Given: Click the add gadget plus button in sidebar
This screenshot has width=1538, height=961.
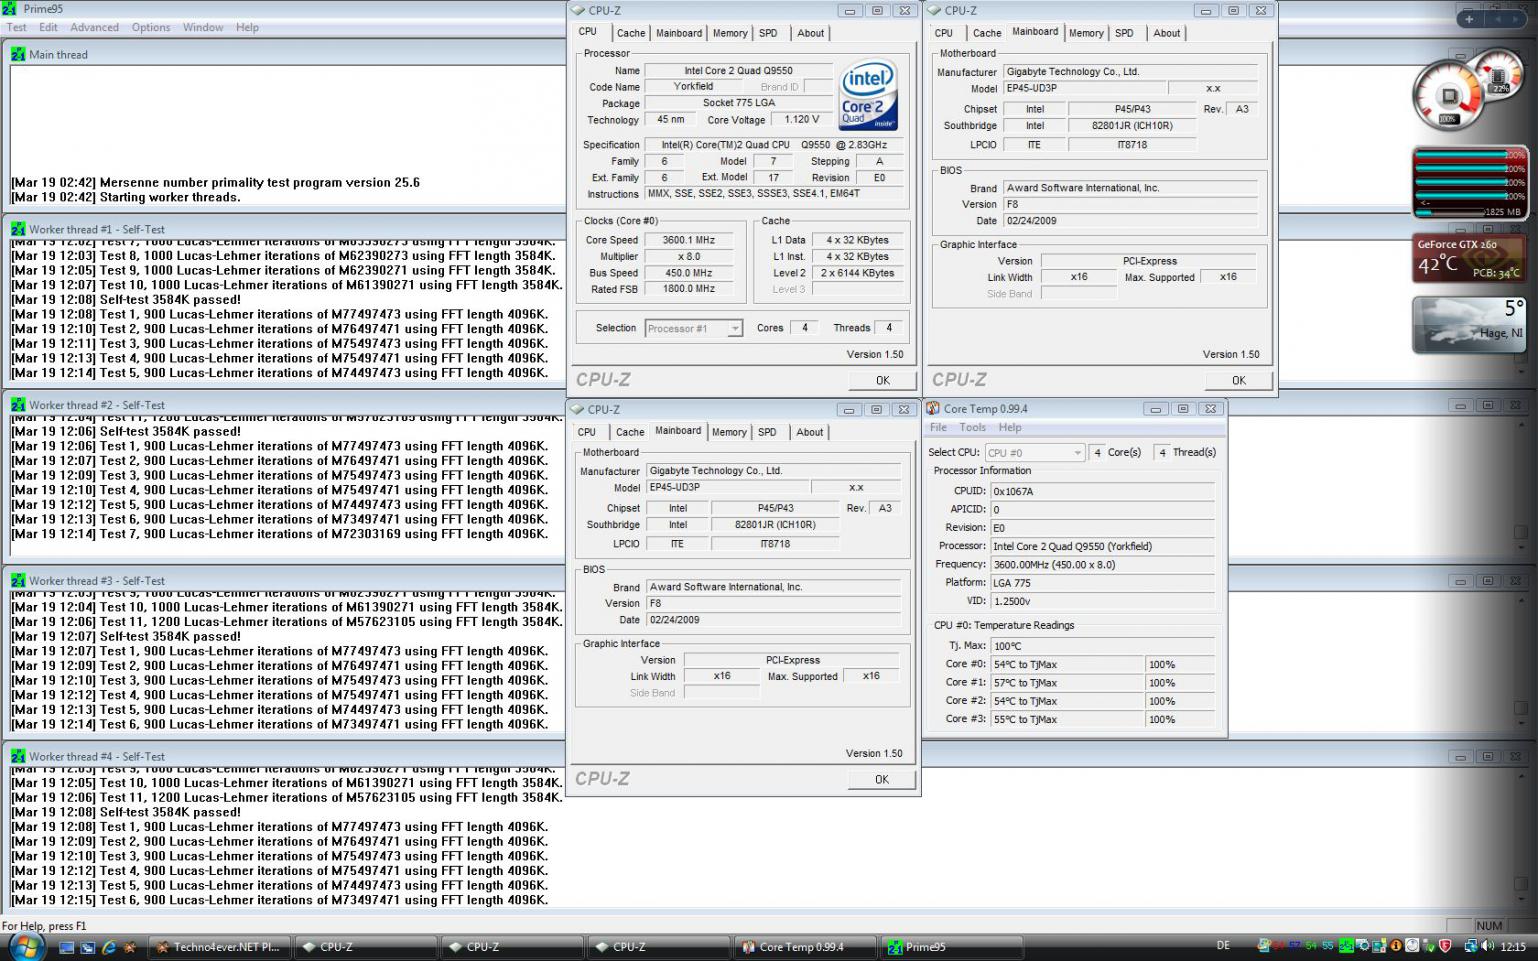Looking at the screenshot, I should 1469,18.
